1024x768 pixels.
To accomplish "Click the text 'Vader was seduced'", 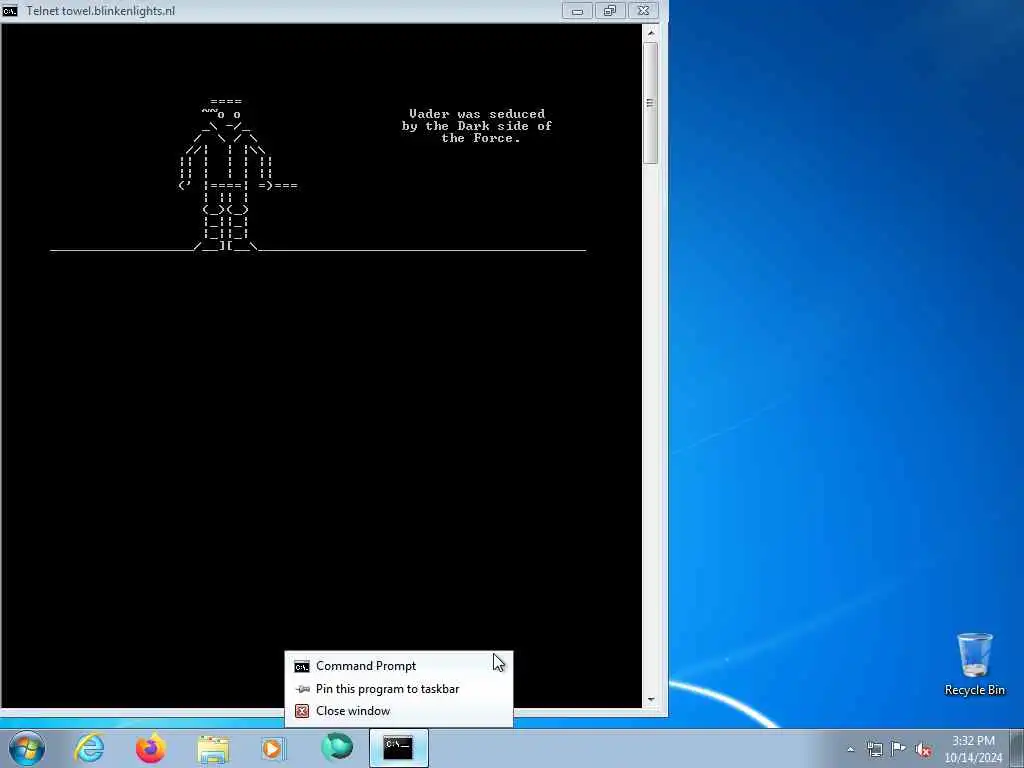I will point(477,114).
